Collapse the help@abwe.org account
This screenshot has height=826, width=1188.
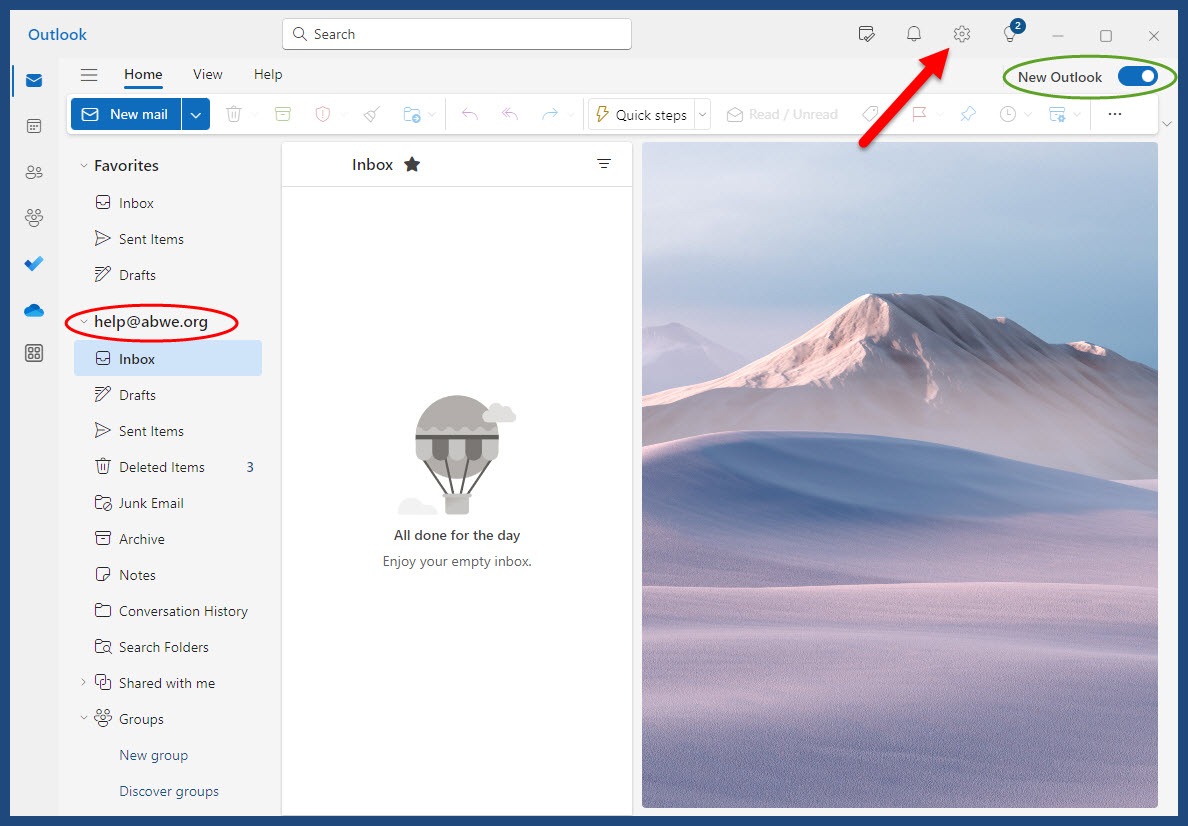(x=83, y=322)
